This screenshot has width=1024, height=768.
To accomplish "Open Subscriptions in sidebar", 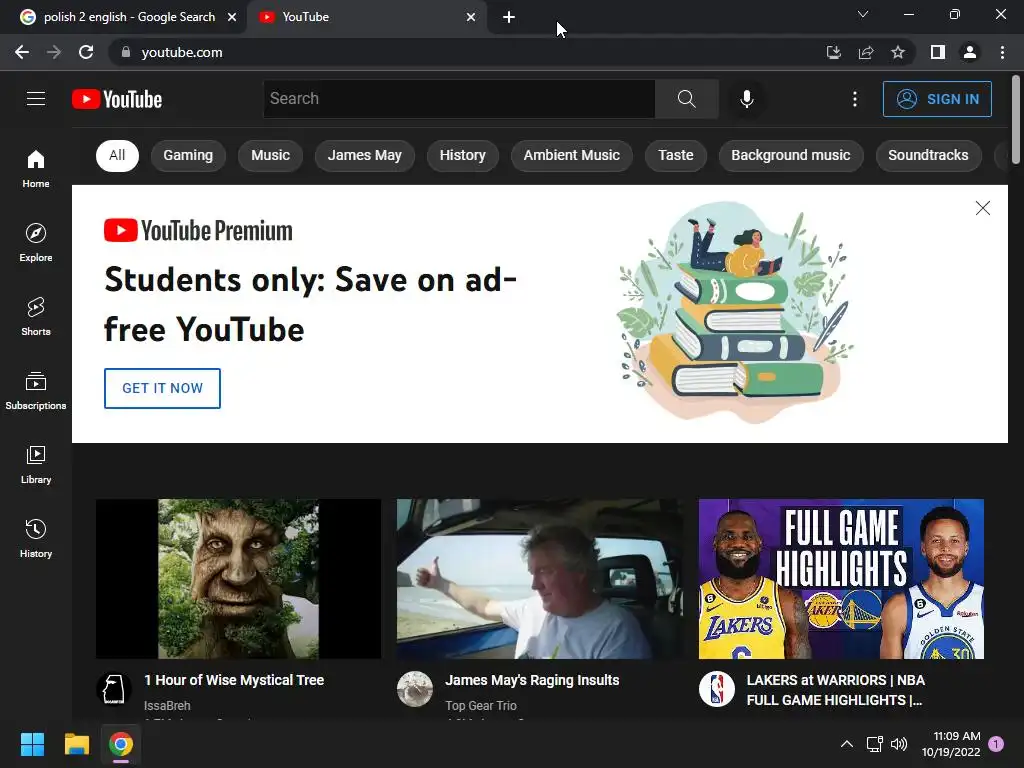I will pos(36,391).
